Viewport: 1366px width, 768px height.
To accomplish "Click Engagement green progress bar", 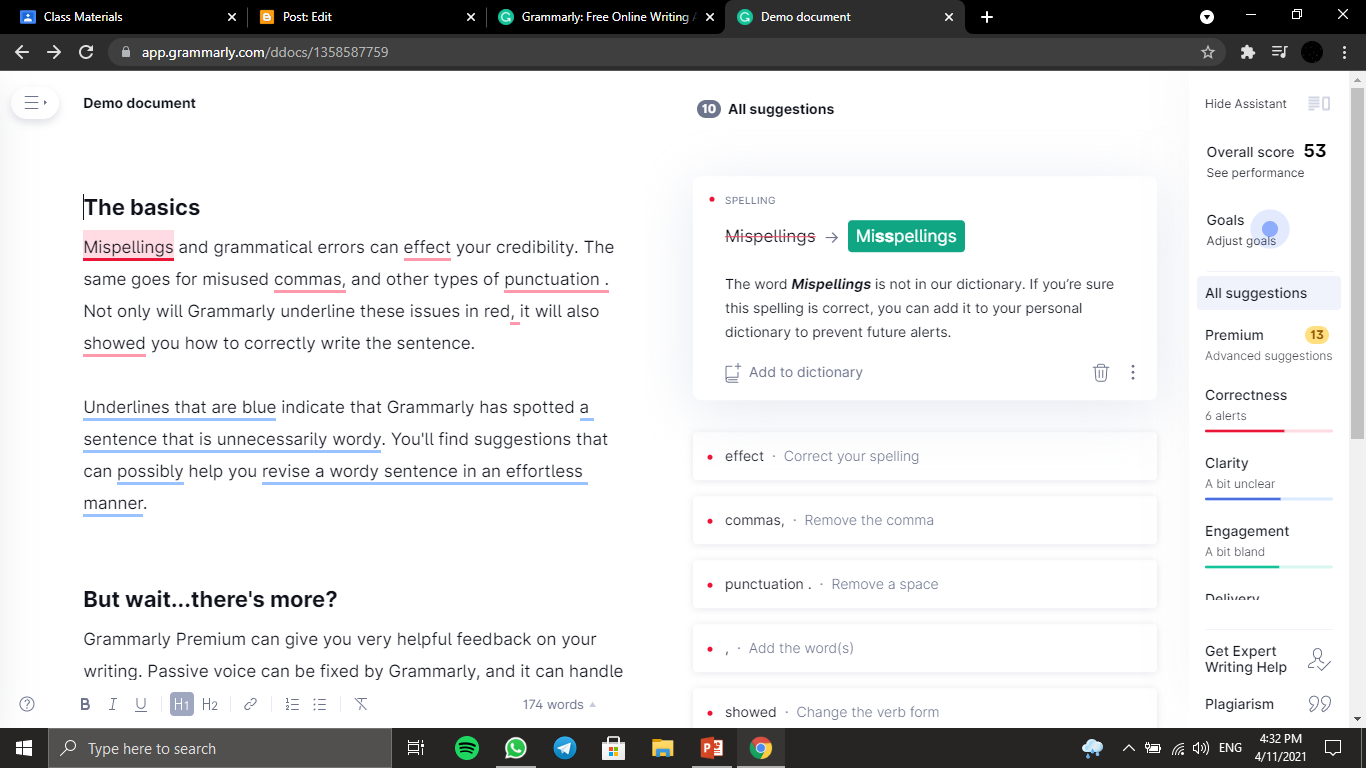I will [1269, 567].
